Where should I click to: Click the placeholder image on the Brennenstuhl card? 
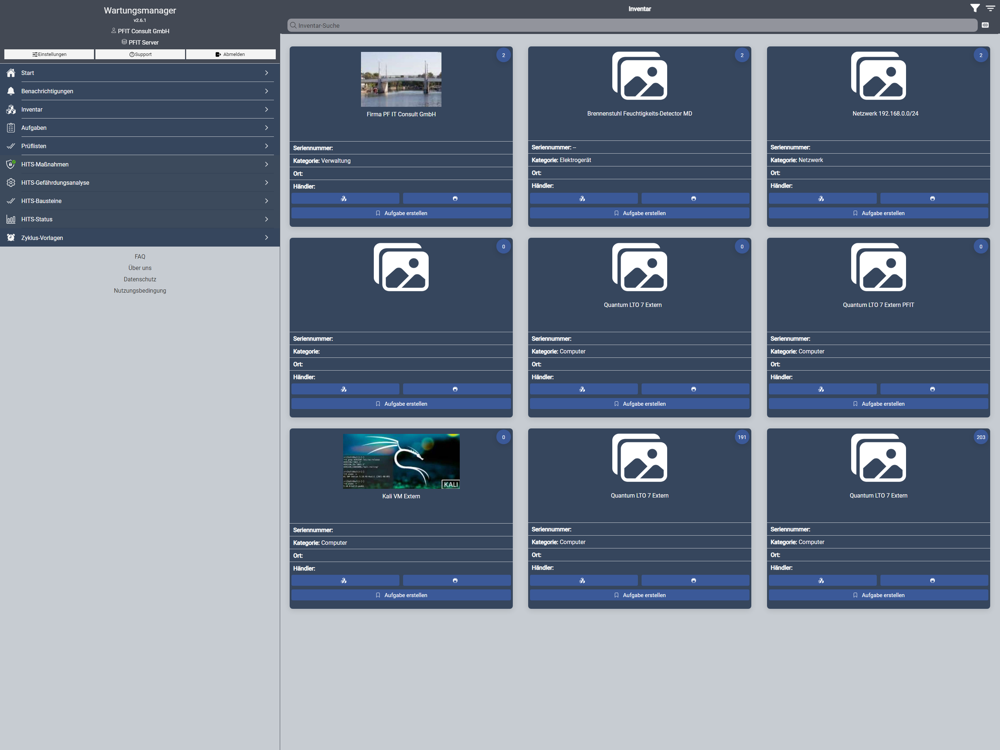[640, 76]
